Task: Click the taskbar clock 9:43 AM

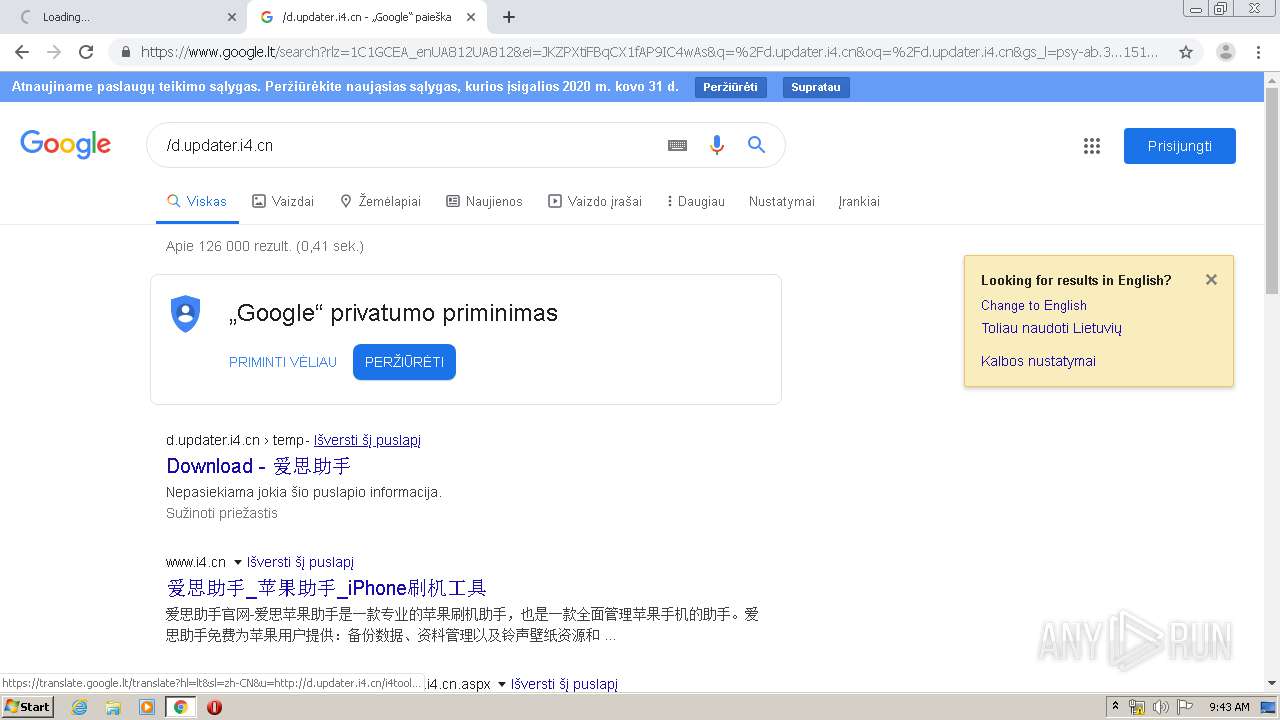Action: click(1229, 707)
